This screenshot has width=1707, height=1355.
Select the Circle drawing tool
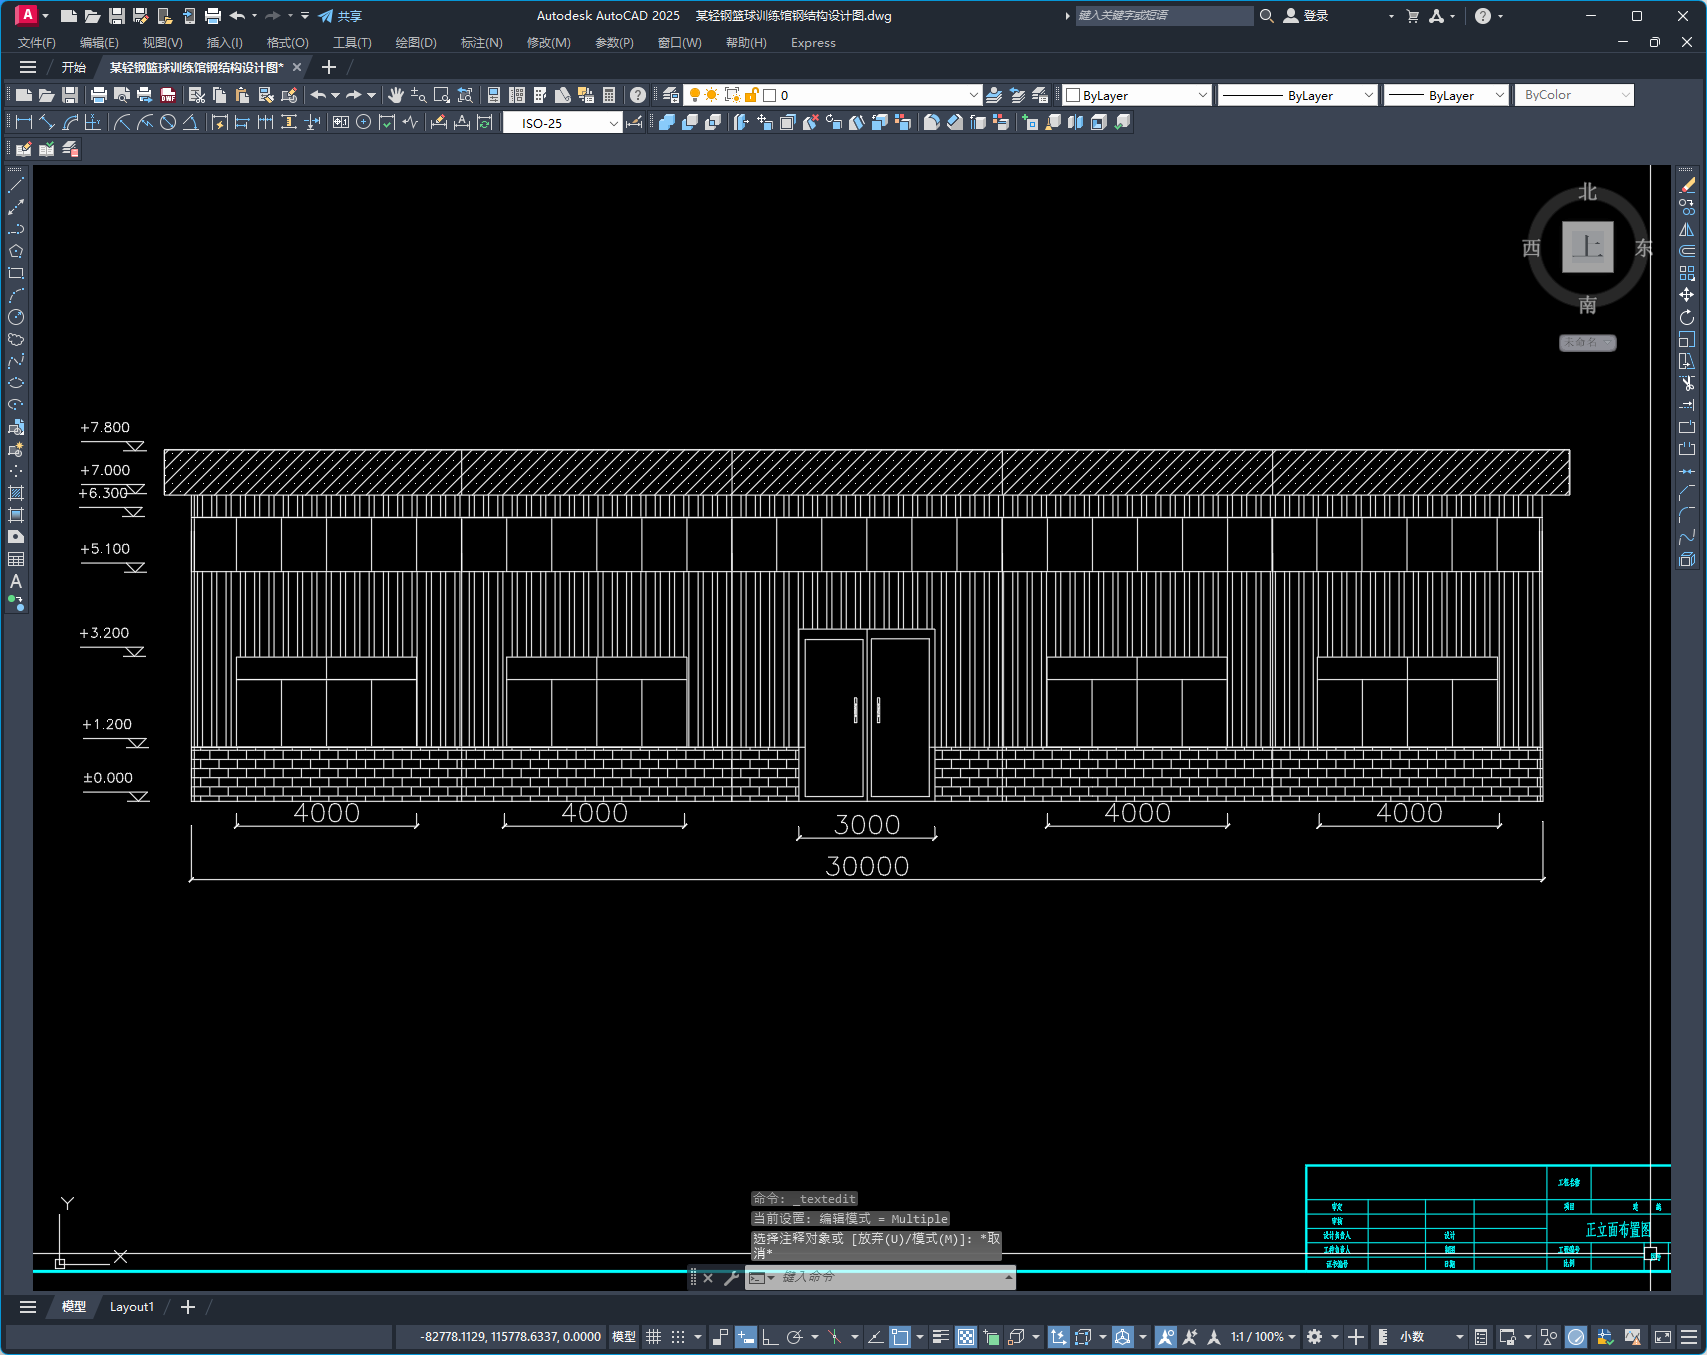[x=16, y=317]
